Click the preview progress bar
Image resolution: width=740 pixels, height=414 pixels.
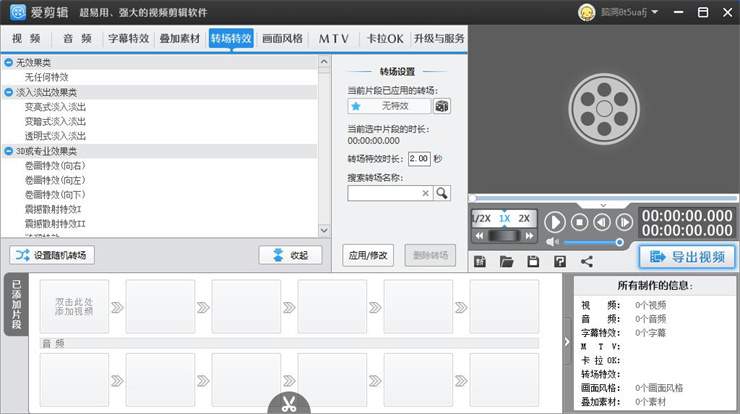[603, 198]
